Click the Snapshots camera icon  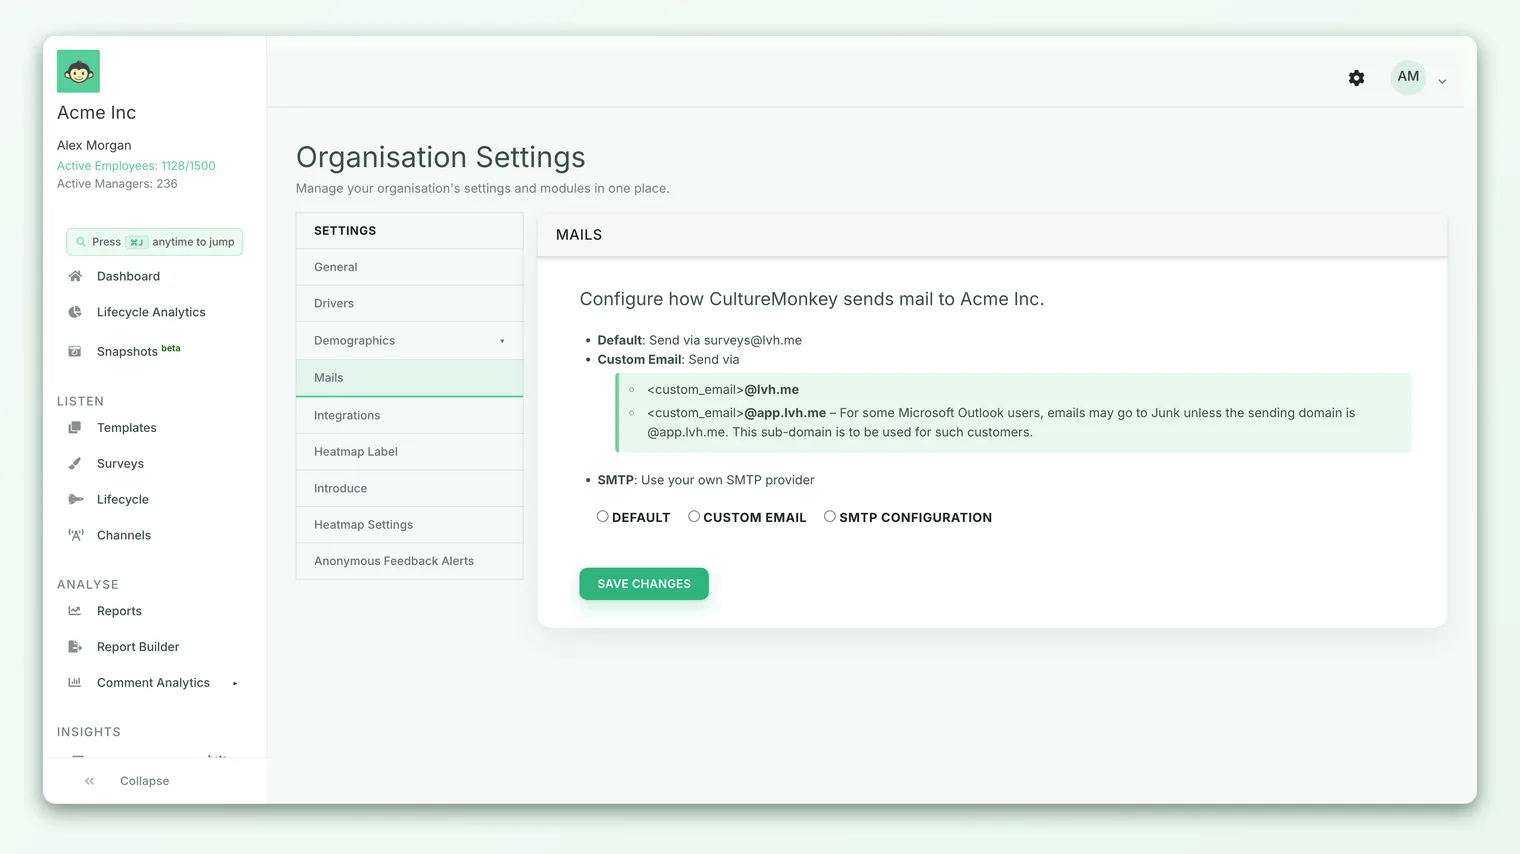click(x=75, y=351)
